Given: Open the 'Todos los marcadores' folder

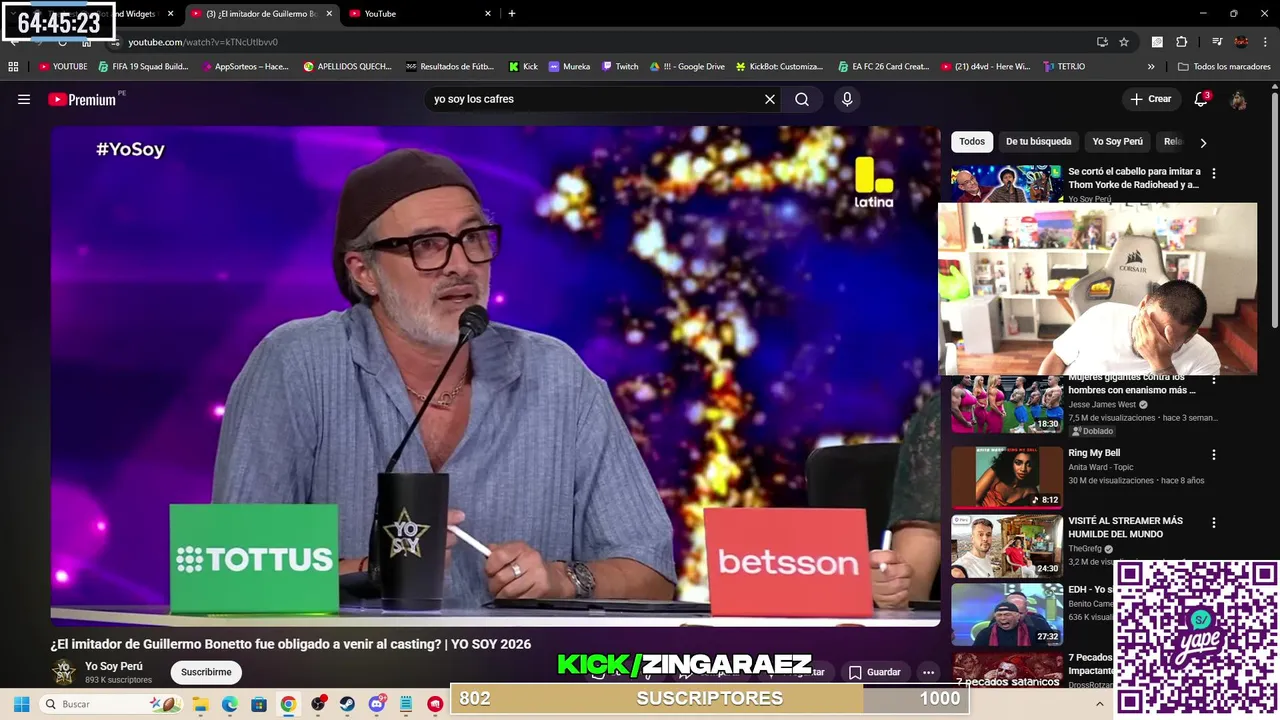Looking at the screenshot, I should coord(1224,67).
